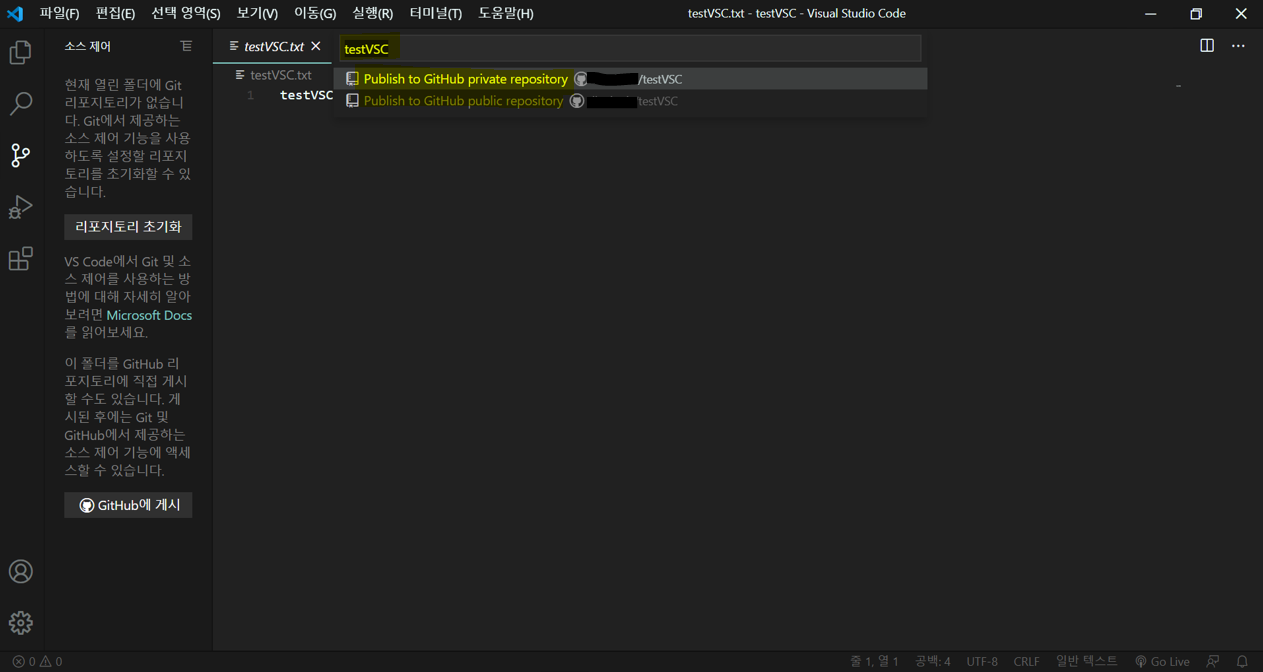Open the 선택 영역(S) menu
The height and width of the screenshot is (672, 1263).
pyautogui.click(x=186, y=13)
